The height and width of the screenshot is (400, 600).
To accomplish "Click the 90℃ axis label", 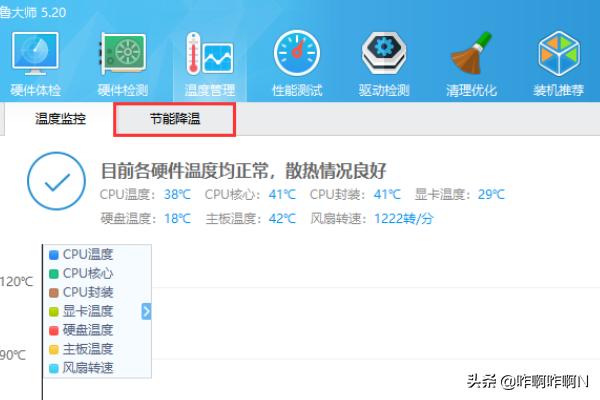I will 13,355.
